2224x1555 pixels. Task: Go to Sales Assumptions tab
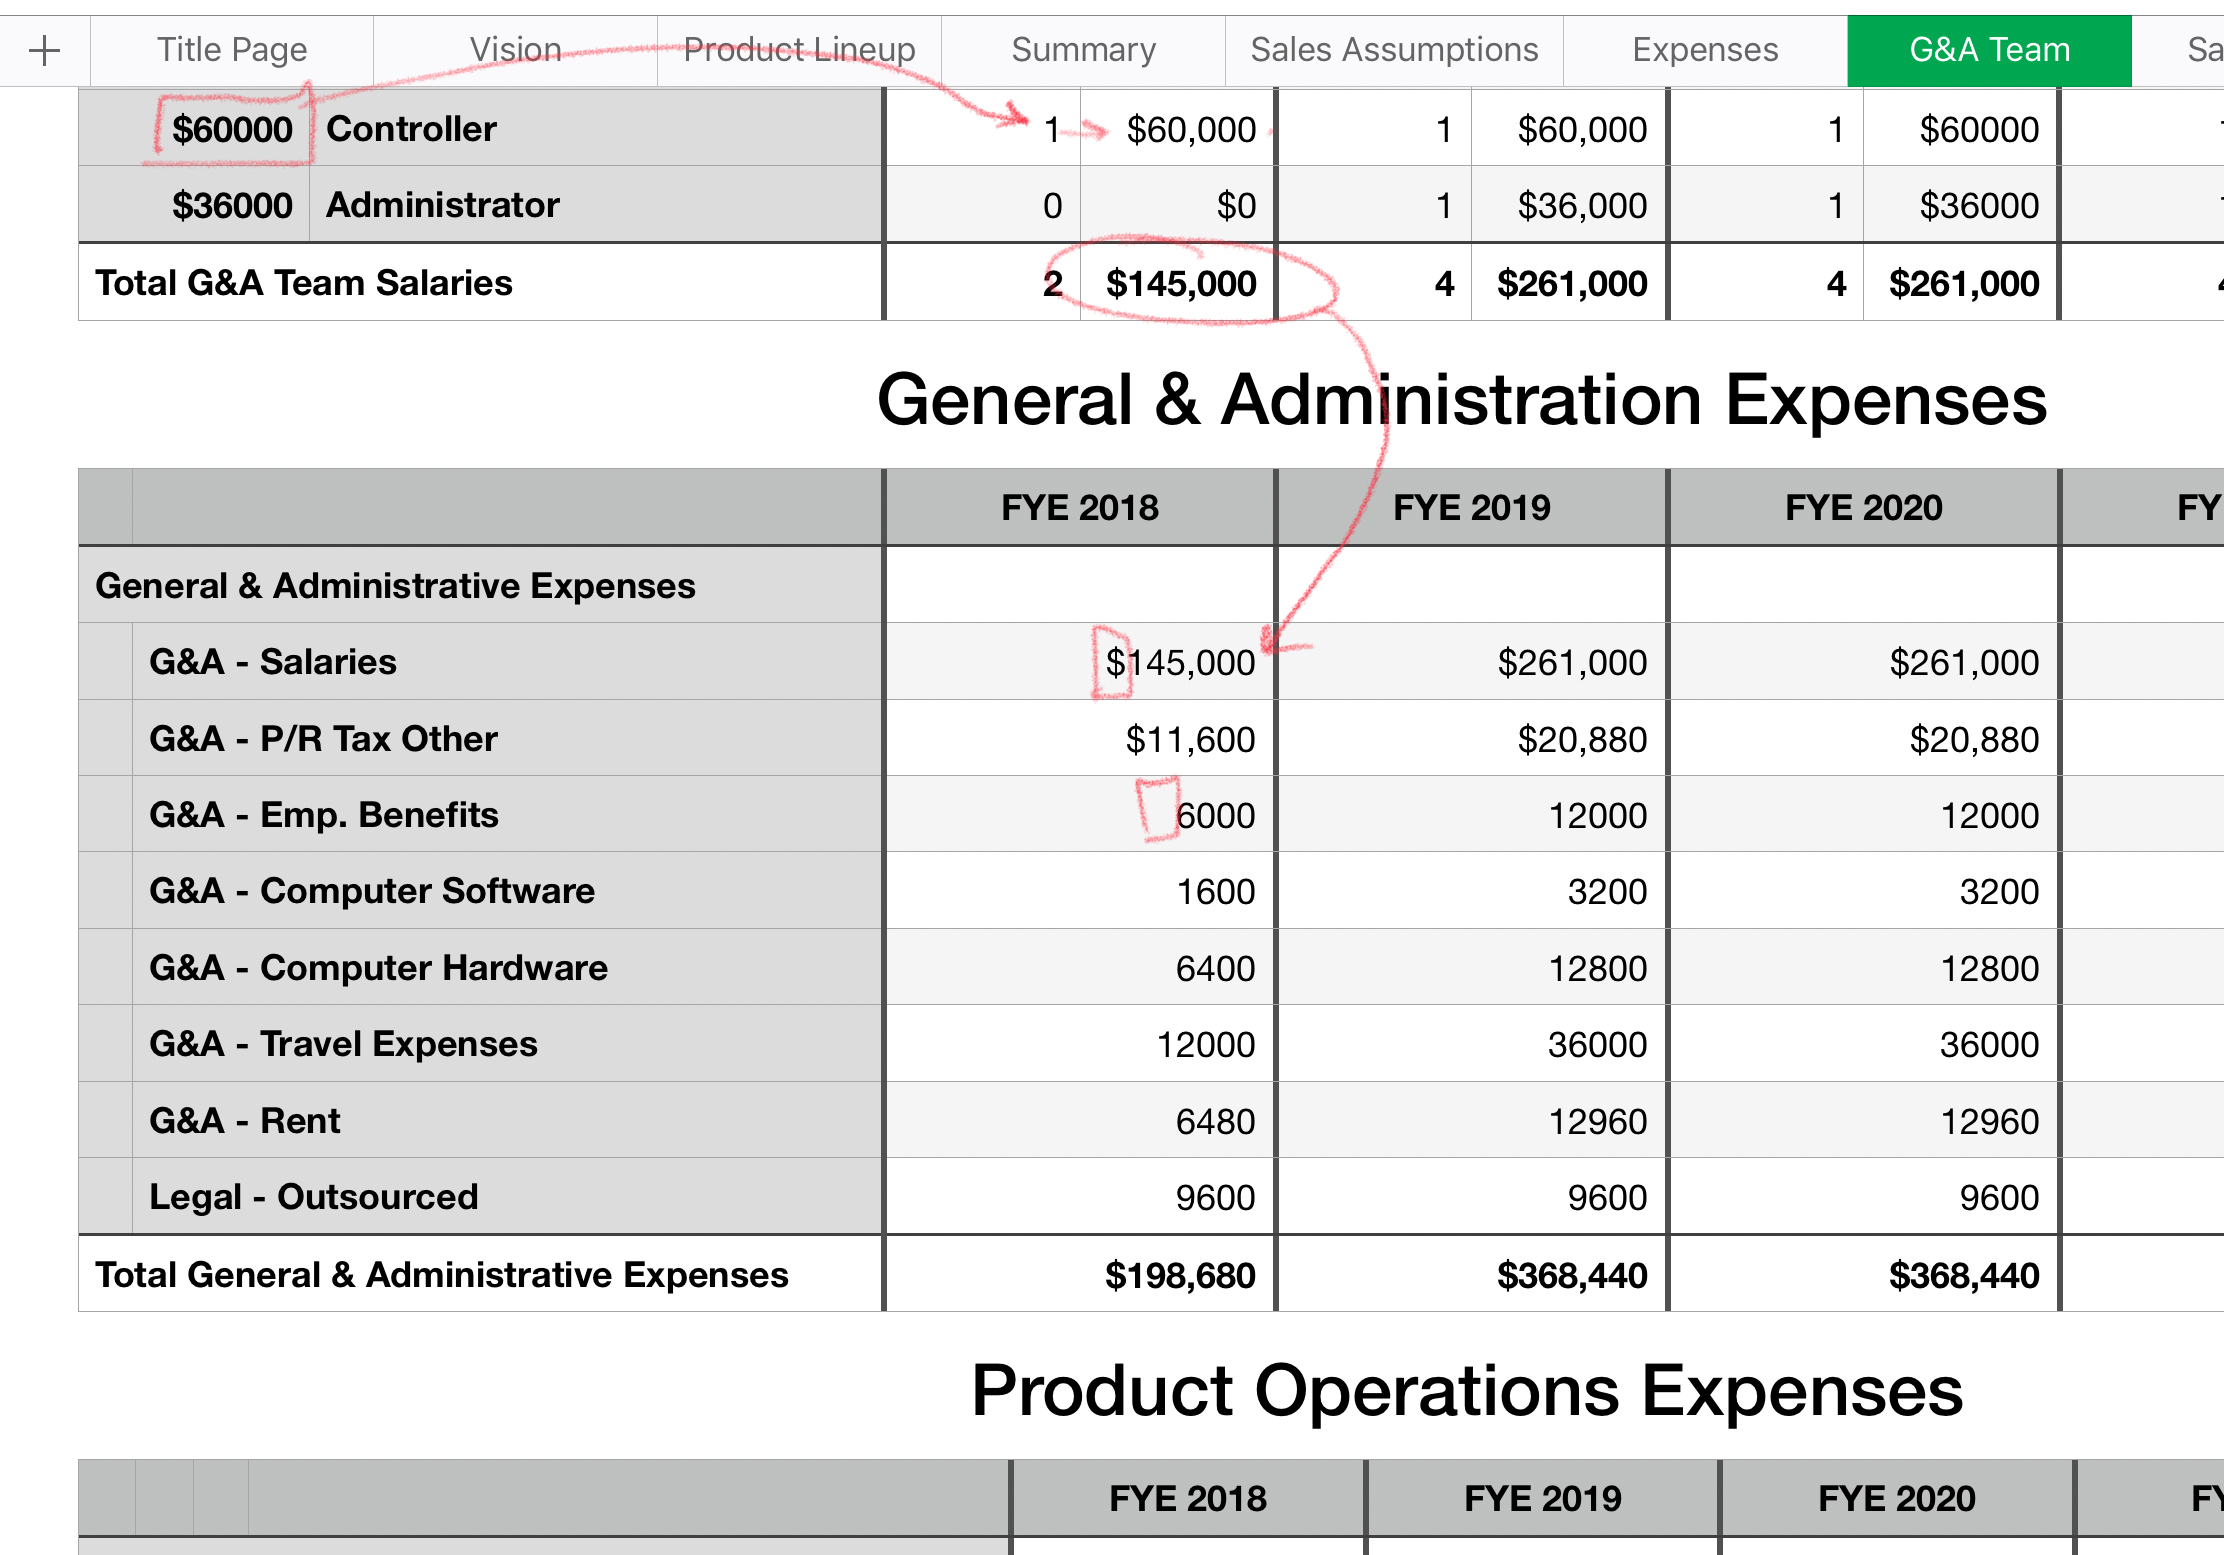click(x=1394, y=50)
